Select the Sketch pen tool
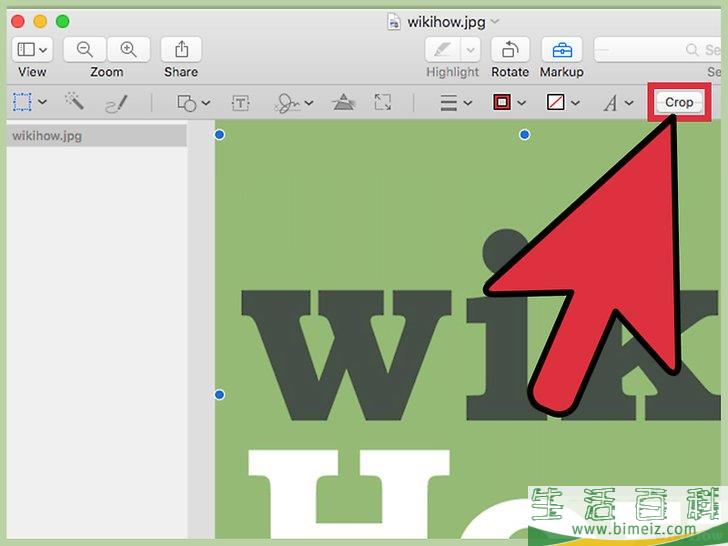This screenshot has height=546, width=728. (116, 104)
